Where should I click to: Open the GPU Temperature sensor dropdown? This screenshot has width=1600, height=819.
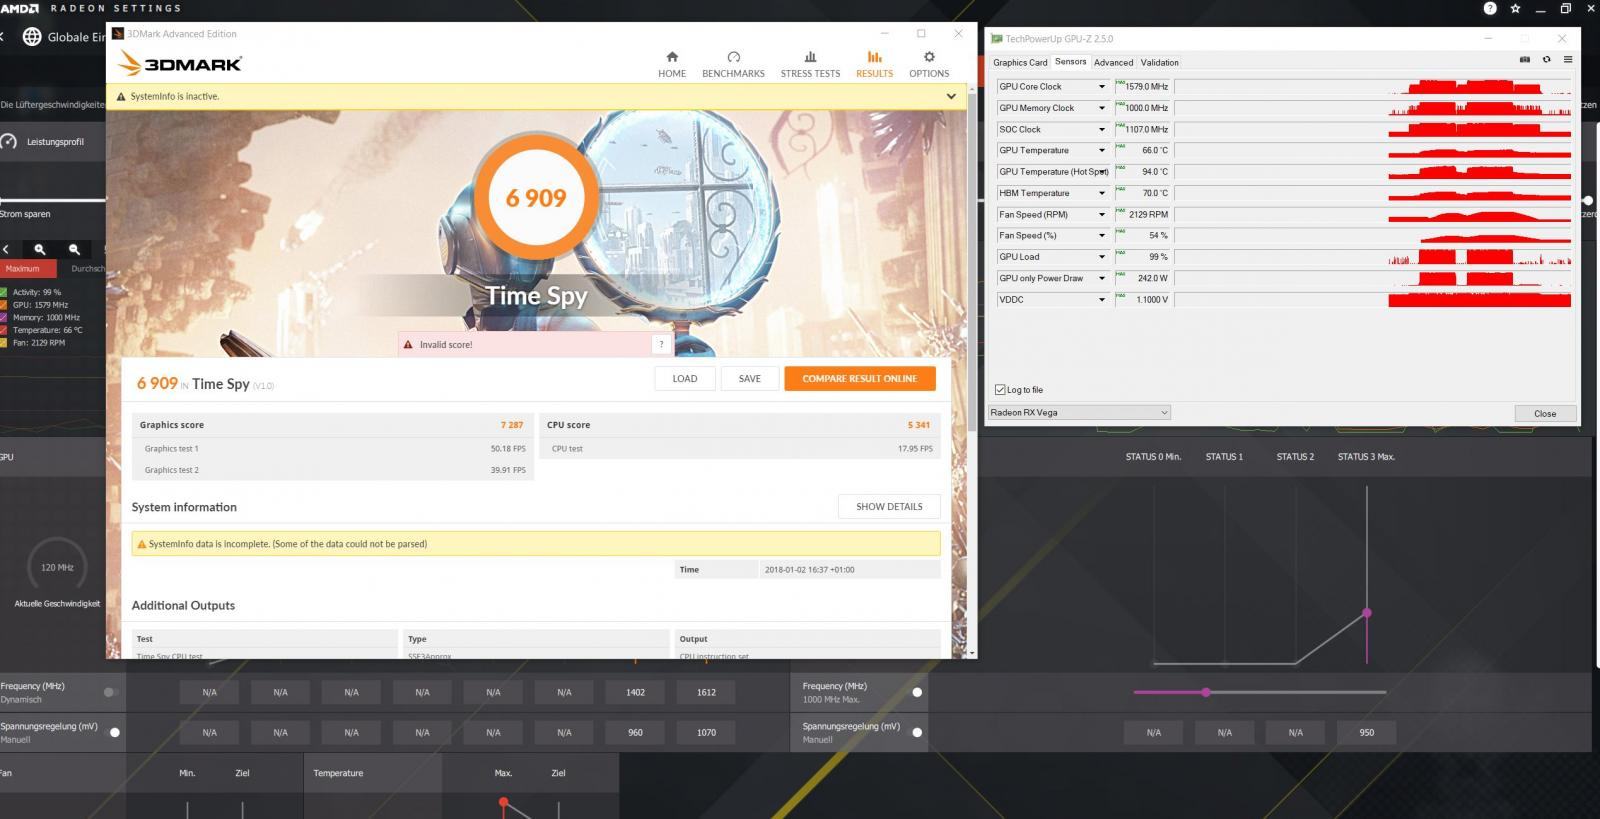[x=1102, y=150]
